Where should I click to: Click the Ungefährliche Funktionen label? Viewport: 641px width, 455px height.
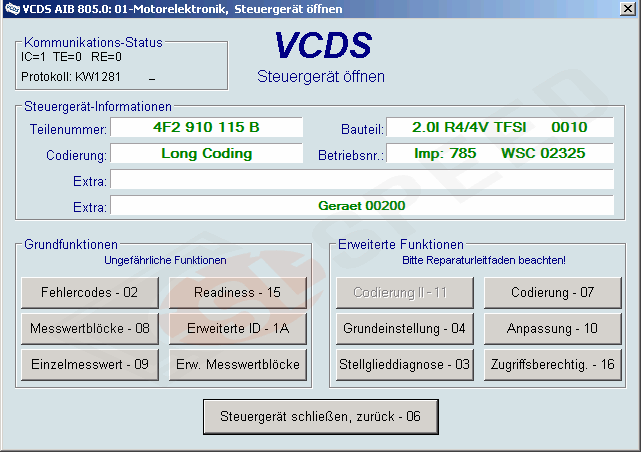(165, 260)
